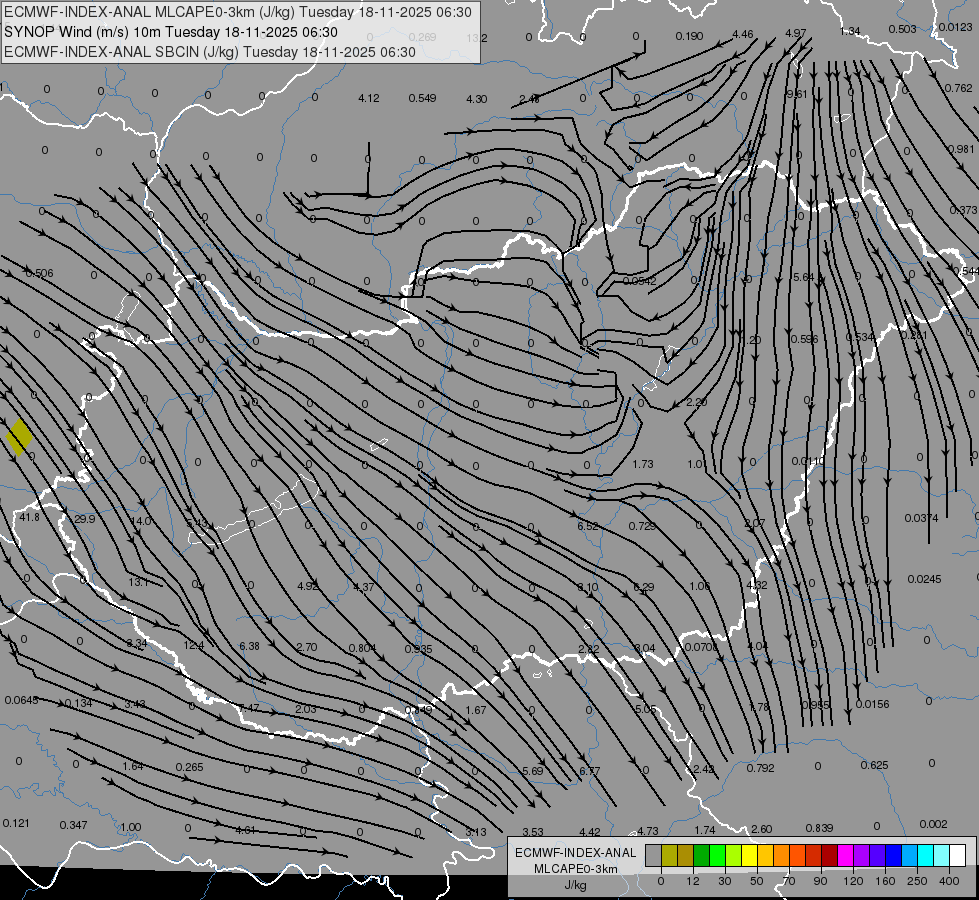Click the map value '1.00'
This screenshot has height=900, width=979.
[130, 827]
